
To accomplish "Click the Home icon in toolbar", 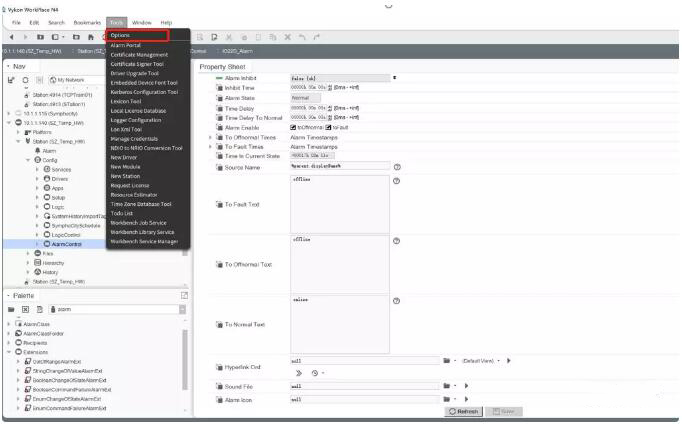I will click(90, 37).
